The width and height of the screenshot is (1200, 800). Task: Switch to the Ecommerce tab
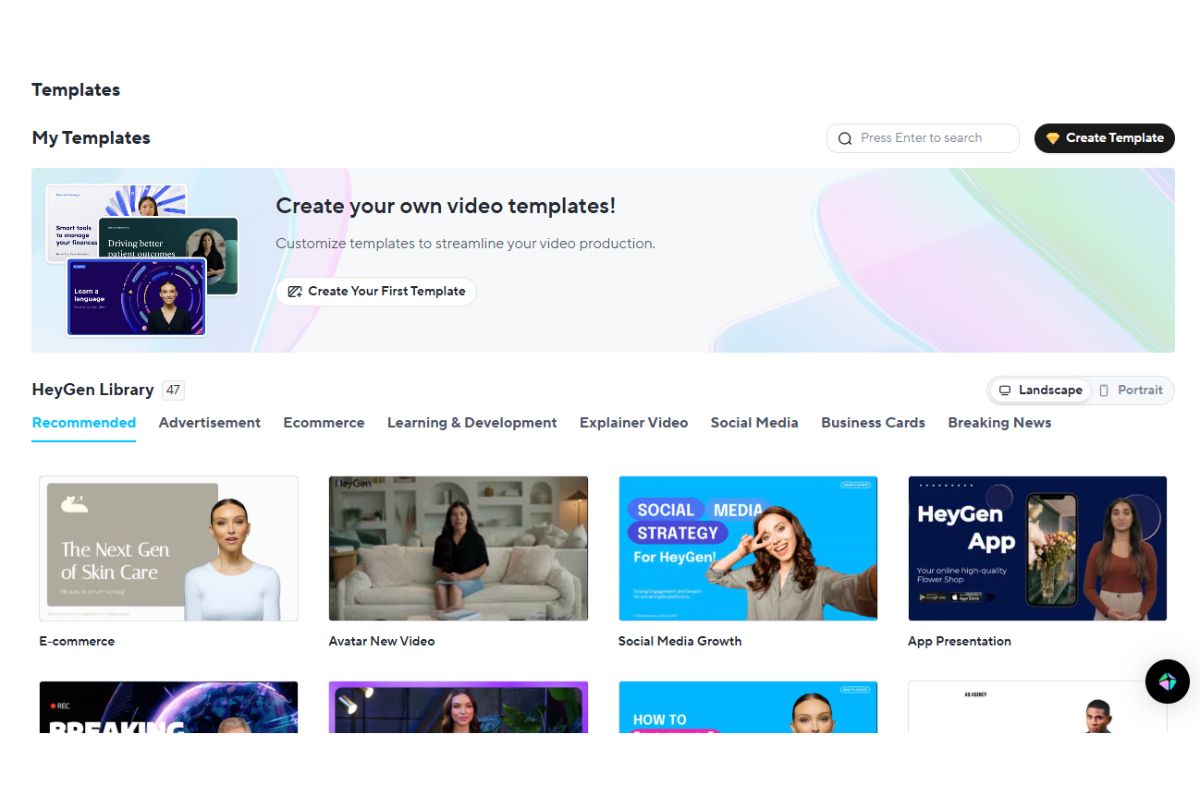click(x=324, y=423)
